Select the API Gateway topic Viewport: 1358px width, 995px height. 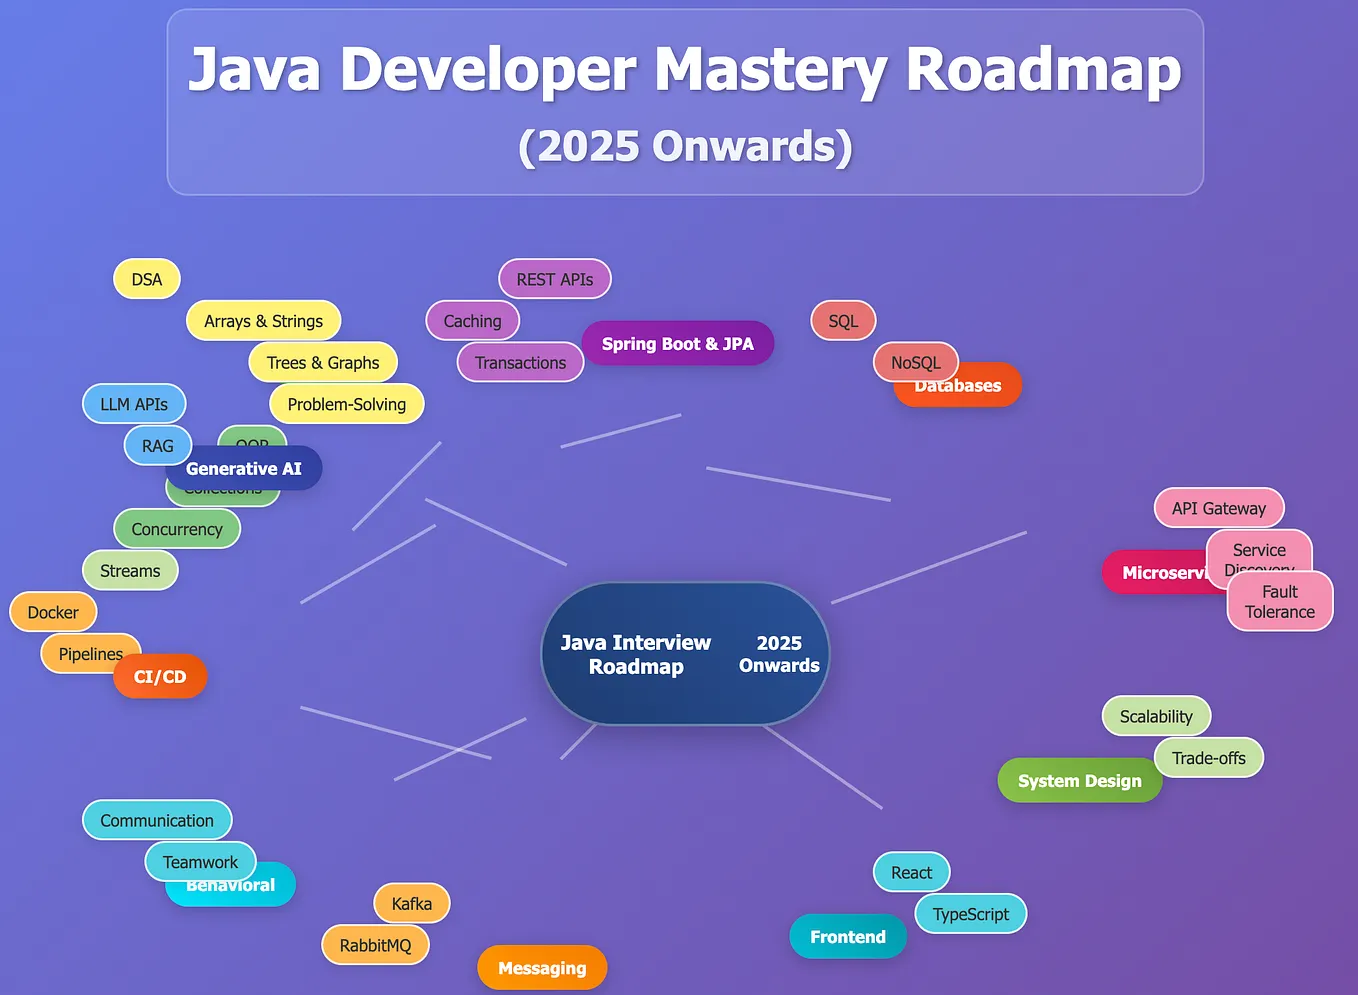pos(1218,508)
